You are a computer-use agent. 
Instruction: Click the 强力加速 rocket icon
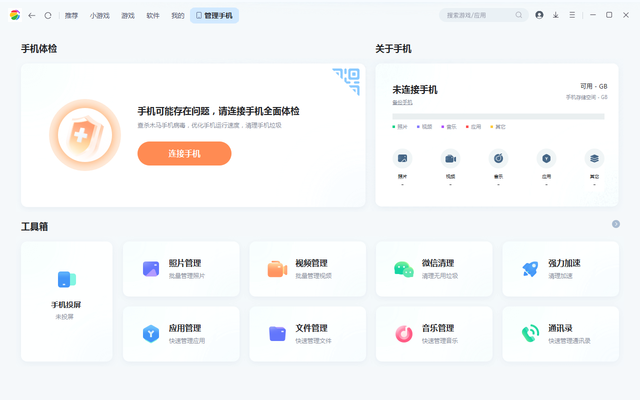click(530, 269)
